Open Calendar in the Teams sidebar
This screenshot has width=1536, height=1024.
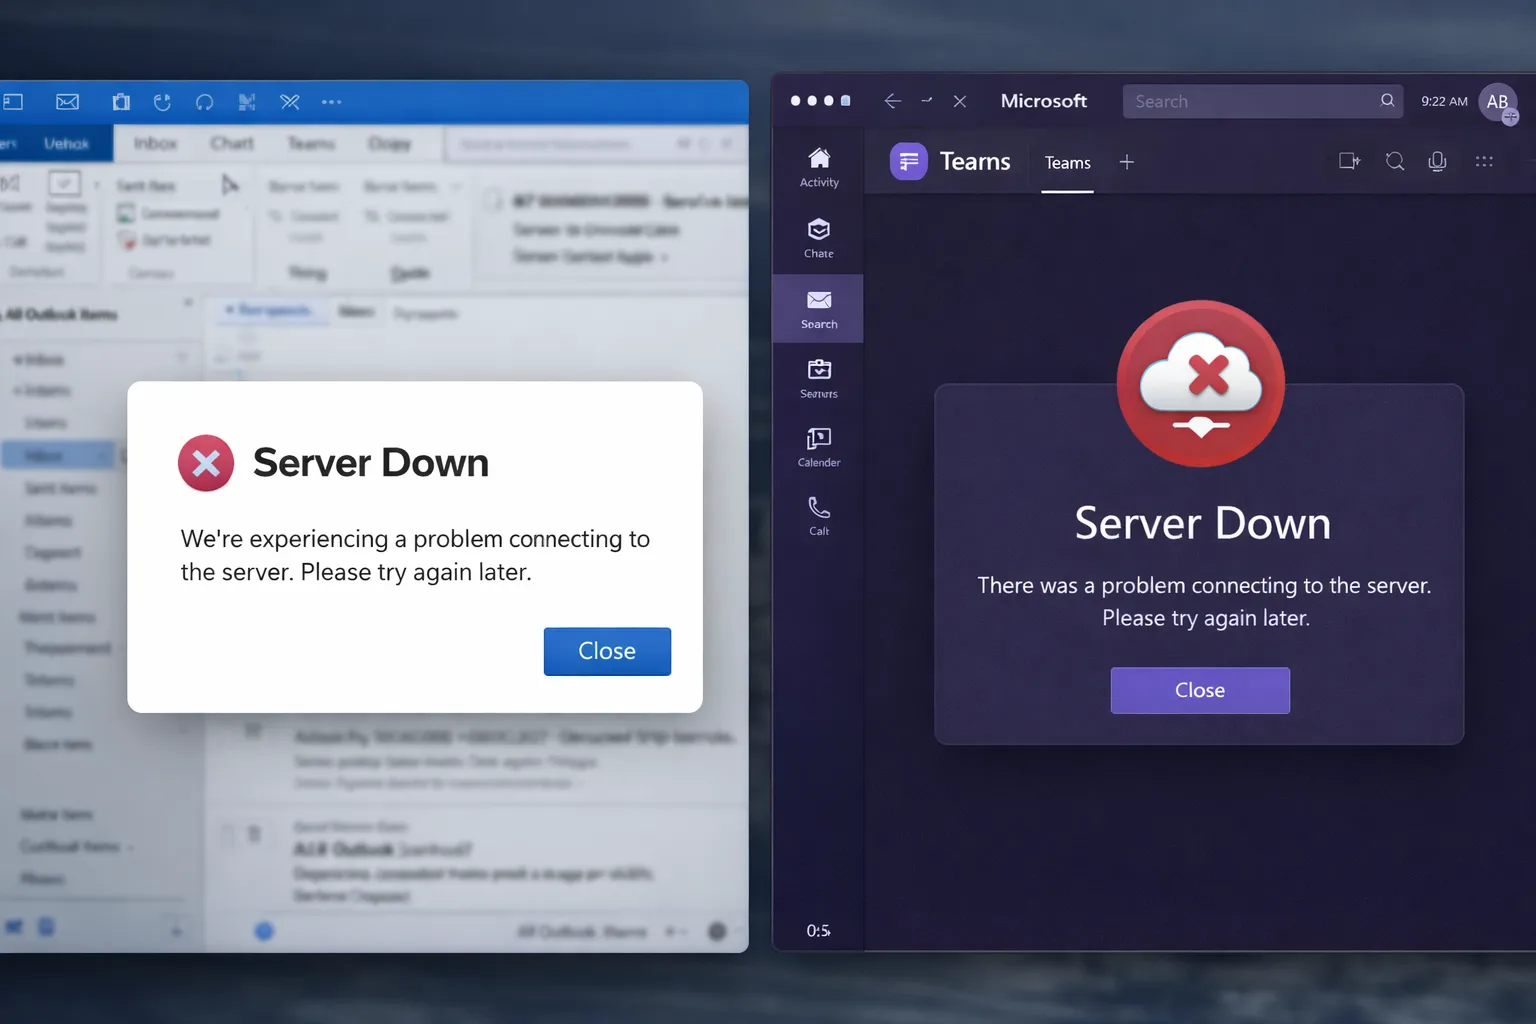819,446
